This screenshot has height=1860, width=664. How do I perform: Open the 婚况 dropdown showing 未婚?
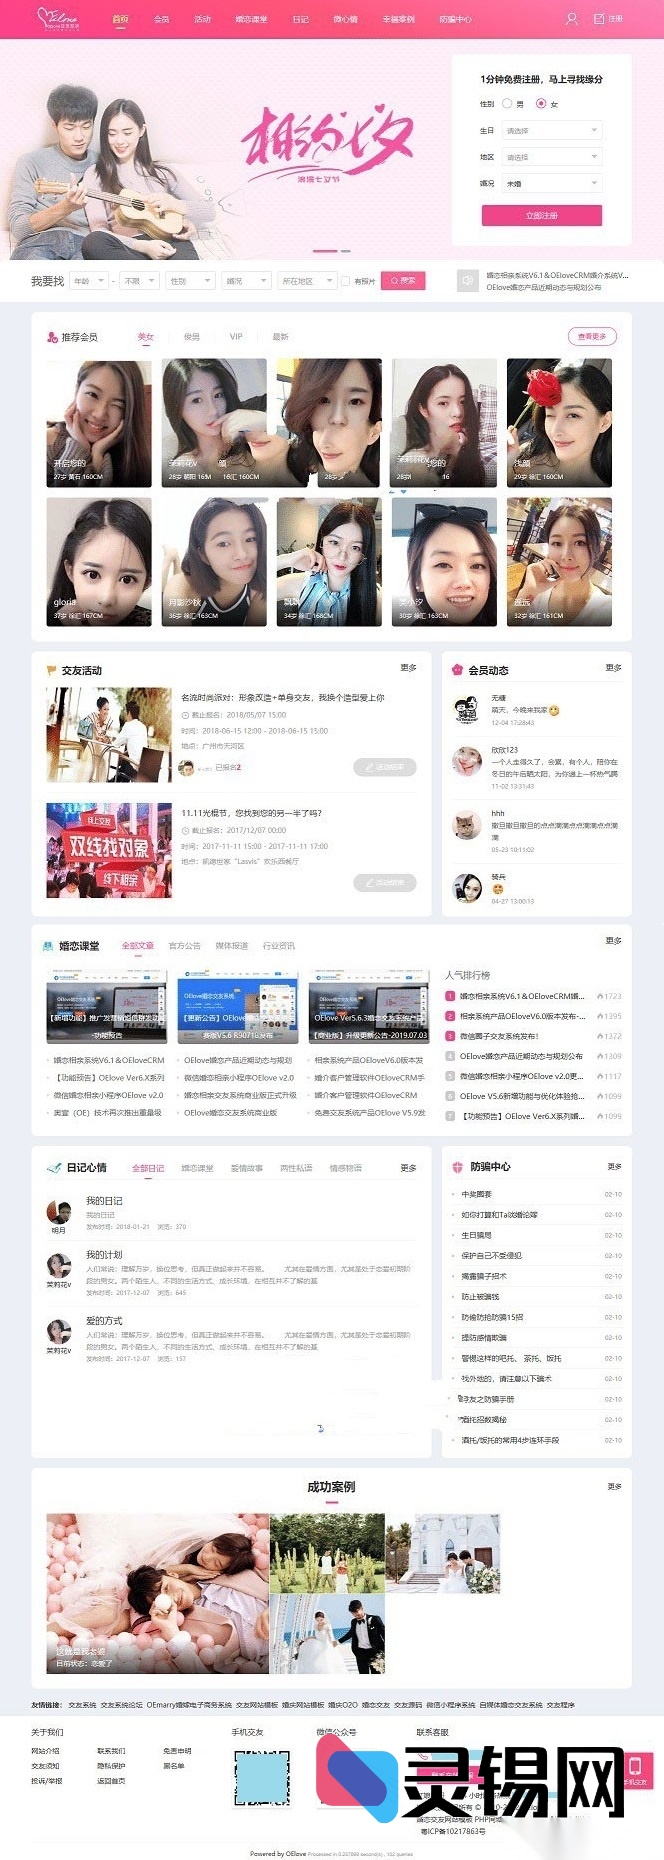tap(551, 183)
